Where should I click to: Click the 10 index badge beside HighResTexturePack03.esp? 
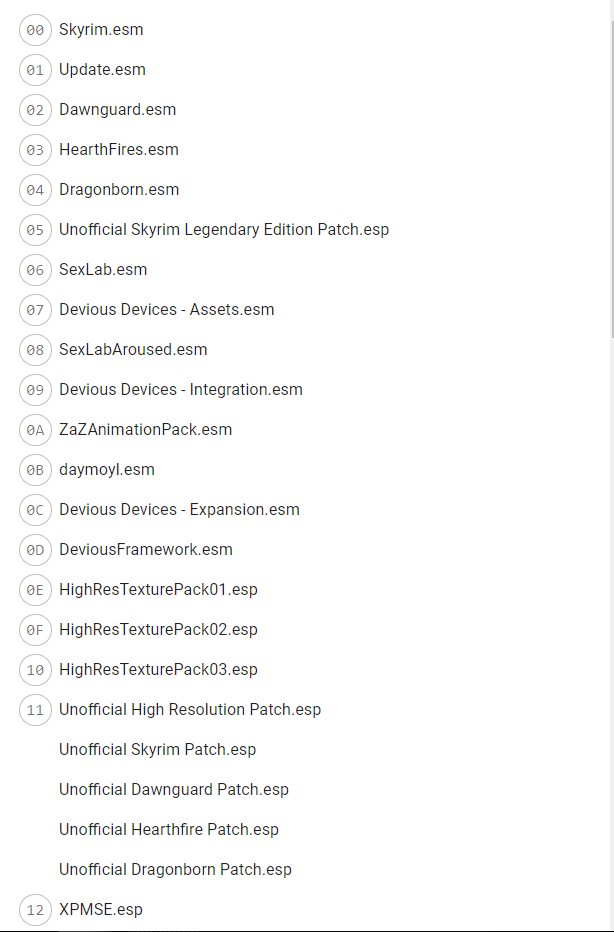pyautogui.click(x=35, y=670)
